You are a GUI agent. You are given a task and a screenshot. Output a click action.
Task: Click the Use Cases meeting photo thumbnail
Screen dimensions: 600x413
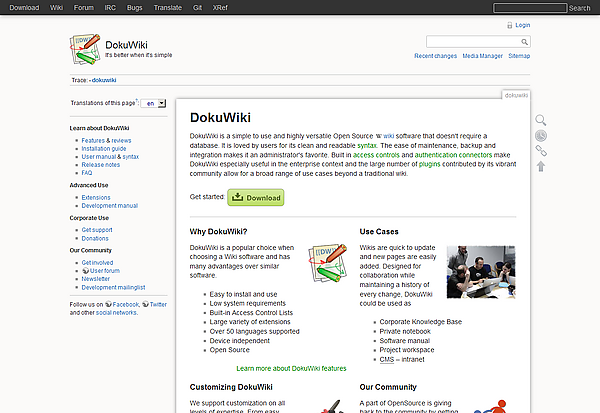480,270
